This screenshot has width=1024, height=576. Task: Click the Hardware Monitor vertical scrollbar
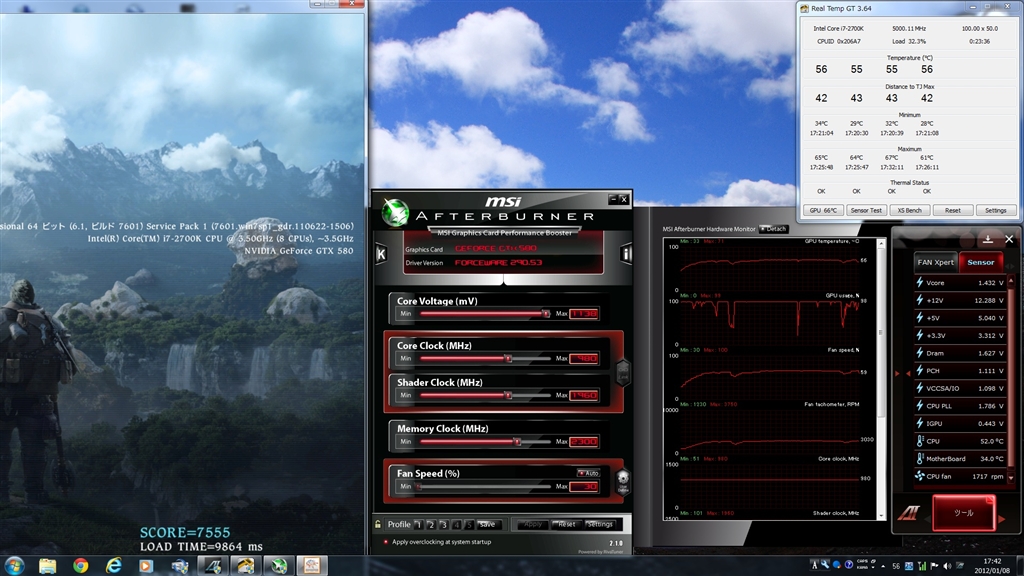(881, 379)
